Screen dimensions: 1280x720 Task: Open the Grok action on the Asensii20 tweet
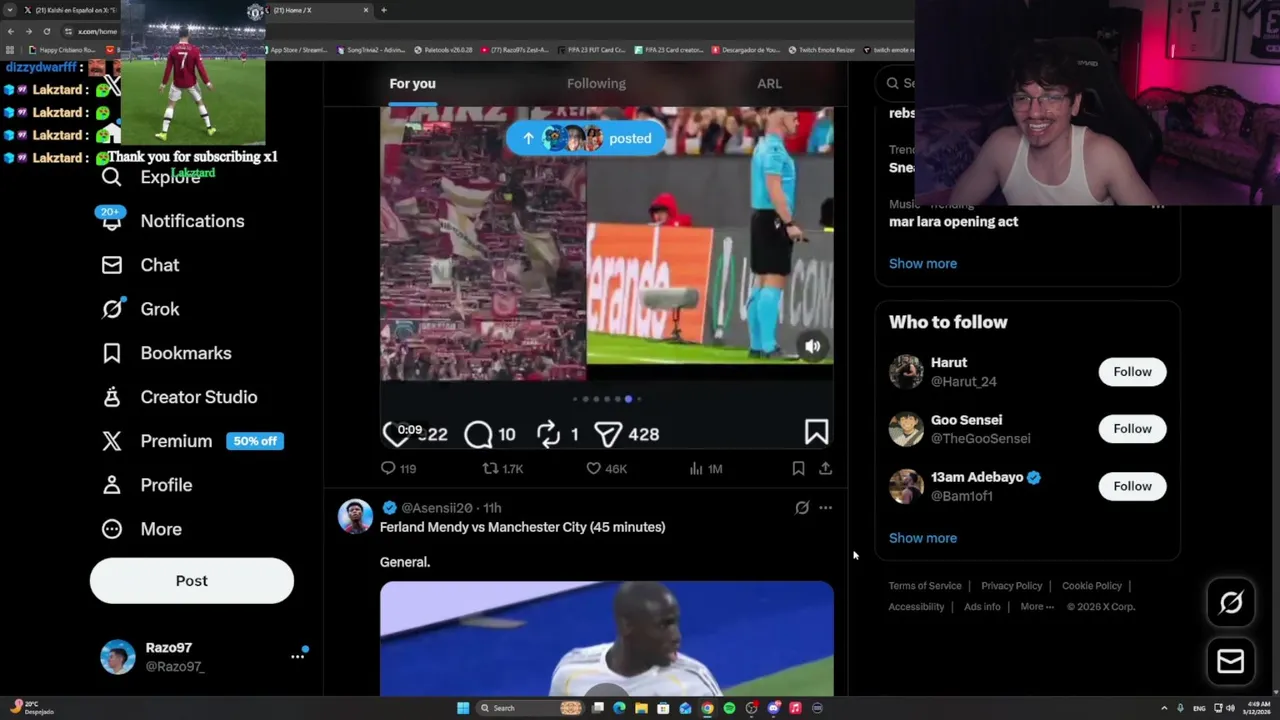point(802,508)
